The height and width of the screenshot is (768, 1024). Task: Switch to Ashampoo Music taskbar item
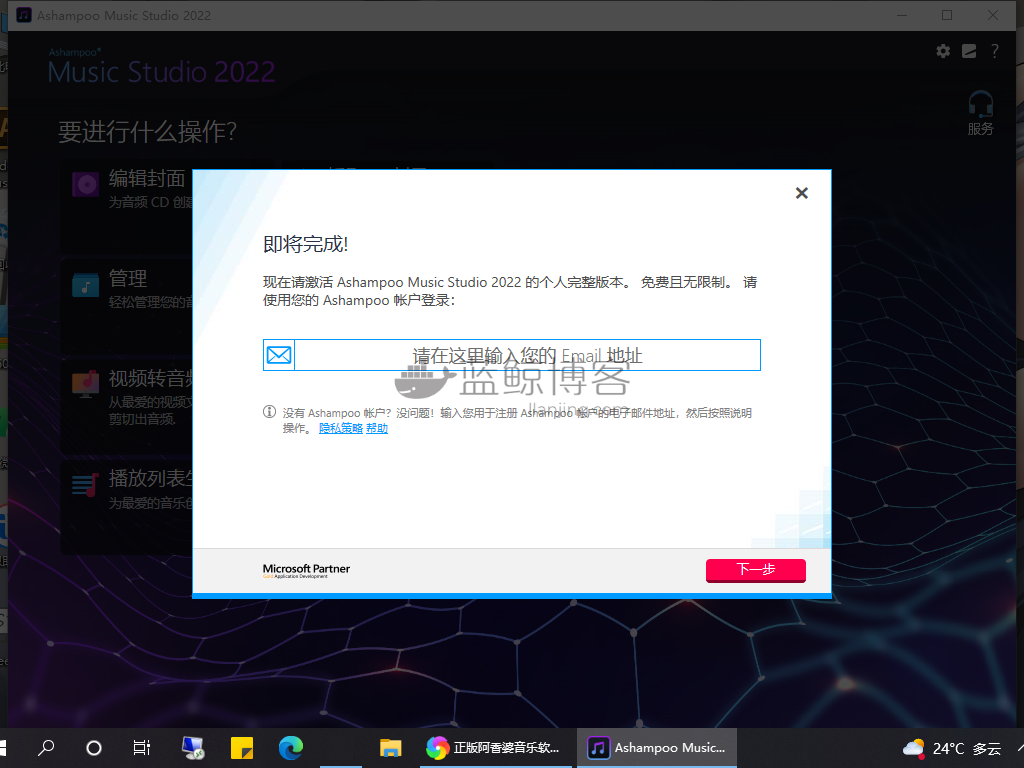click(x=657, y=748)
